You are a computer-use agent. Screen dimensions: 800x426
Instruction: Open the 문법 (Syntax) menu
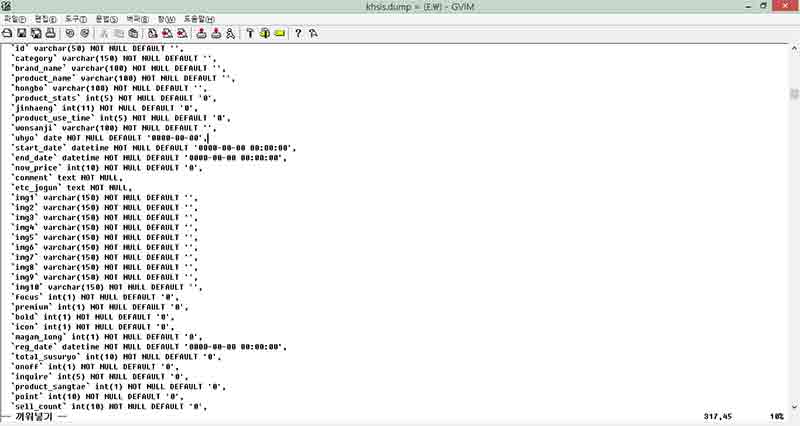tap(107, 19)
